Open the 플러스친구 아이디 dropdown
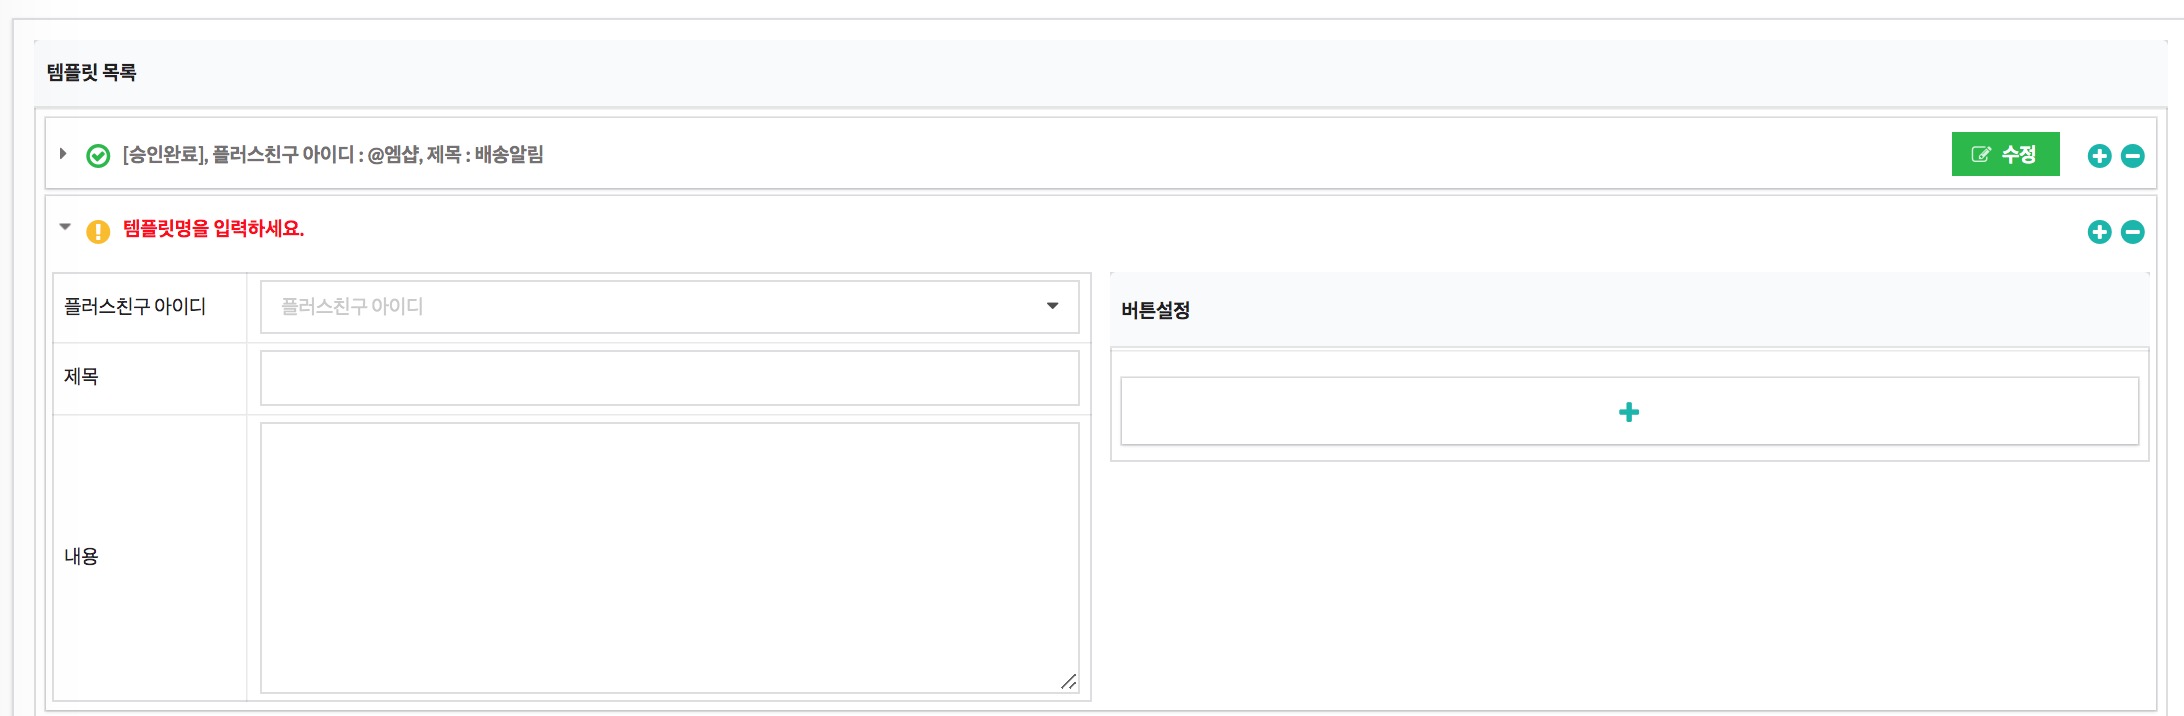This screenshot has width=2184, height=716. 669,307
